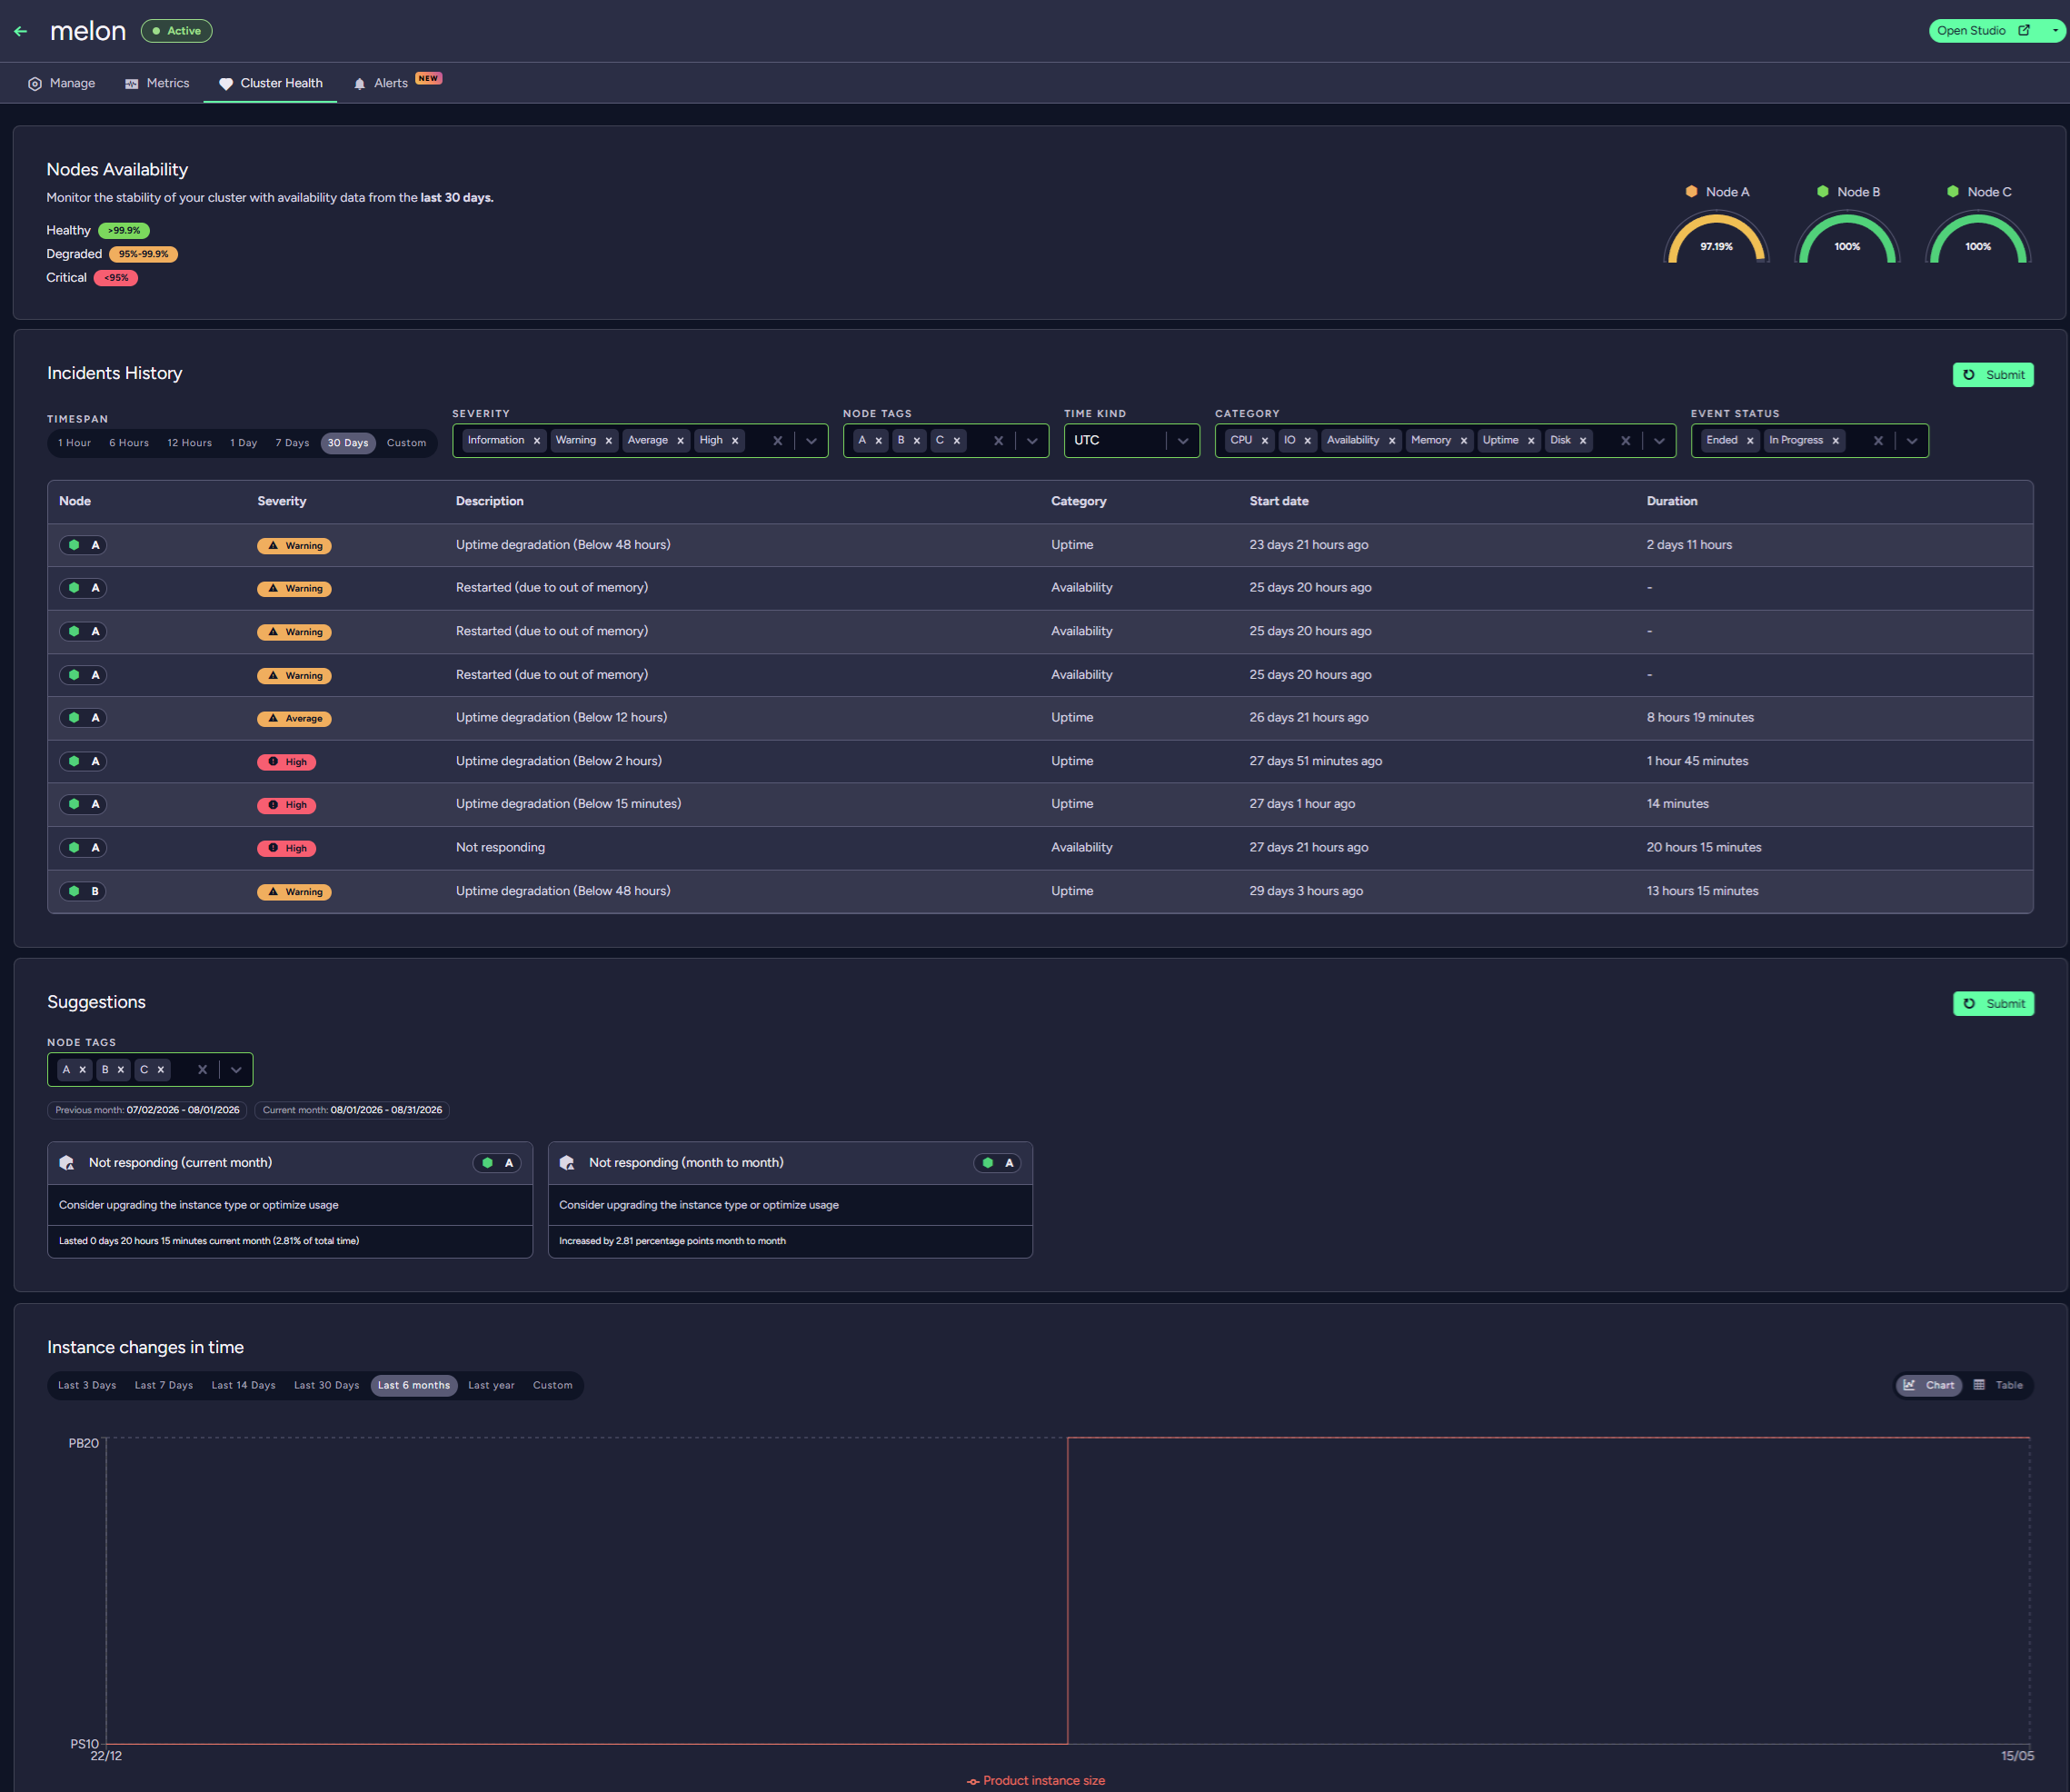
Task: Set timespan to 7 Days
Action: (292, 443)
